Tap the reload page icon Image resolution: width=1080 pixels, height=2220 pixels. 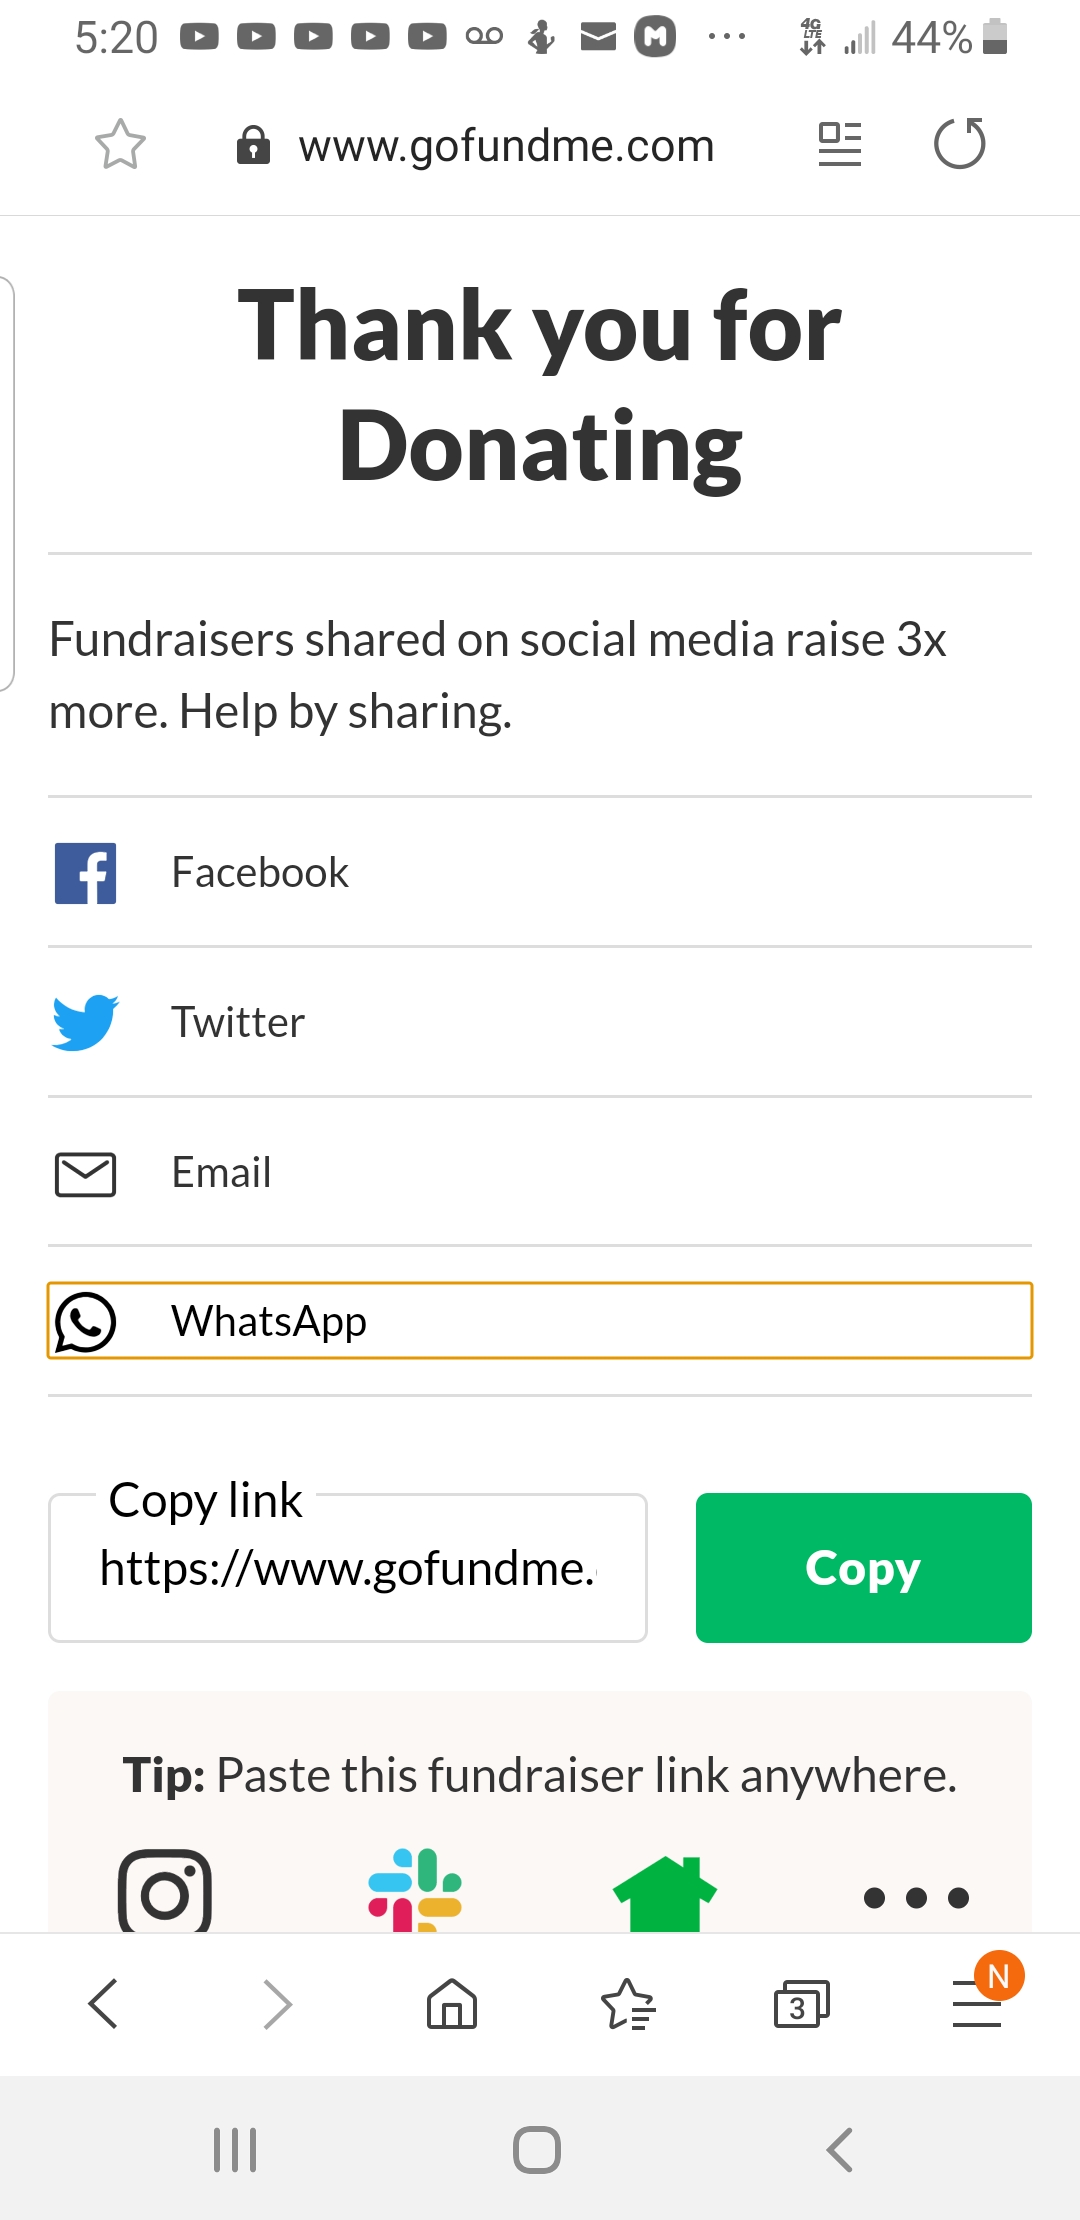point(959,144)
